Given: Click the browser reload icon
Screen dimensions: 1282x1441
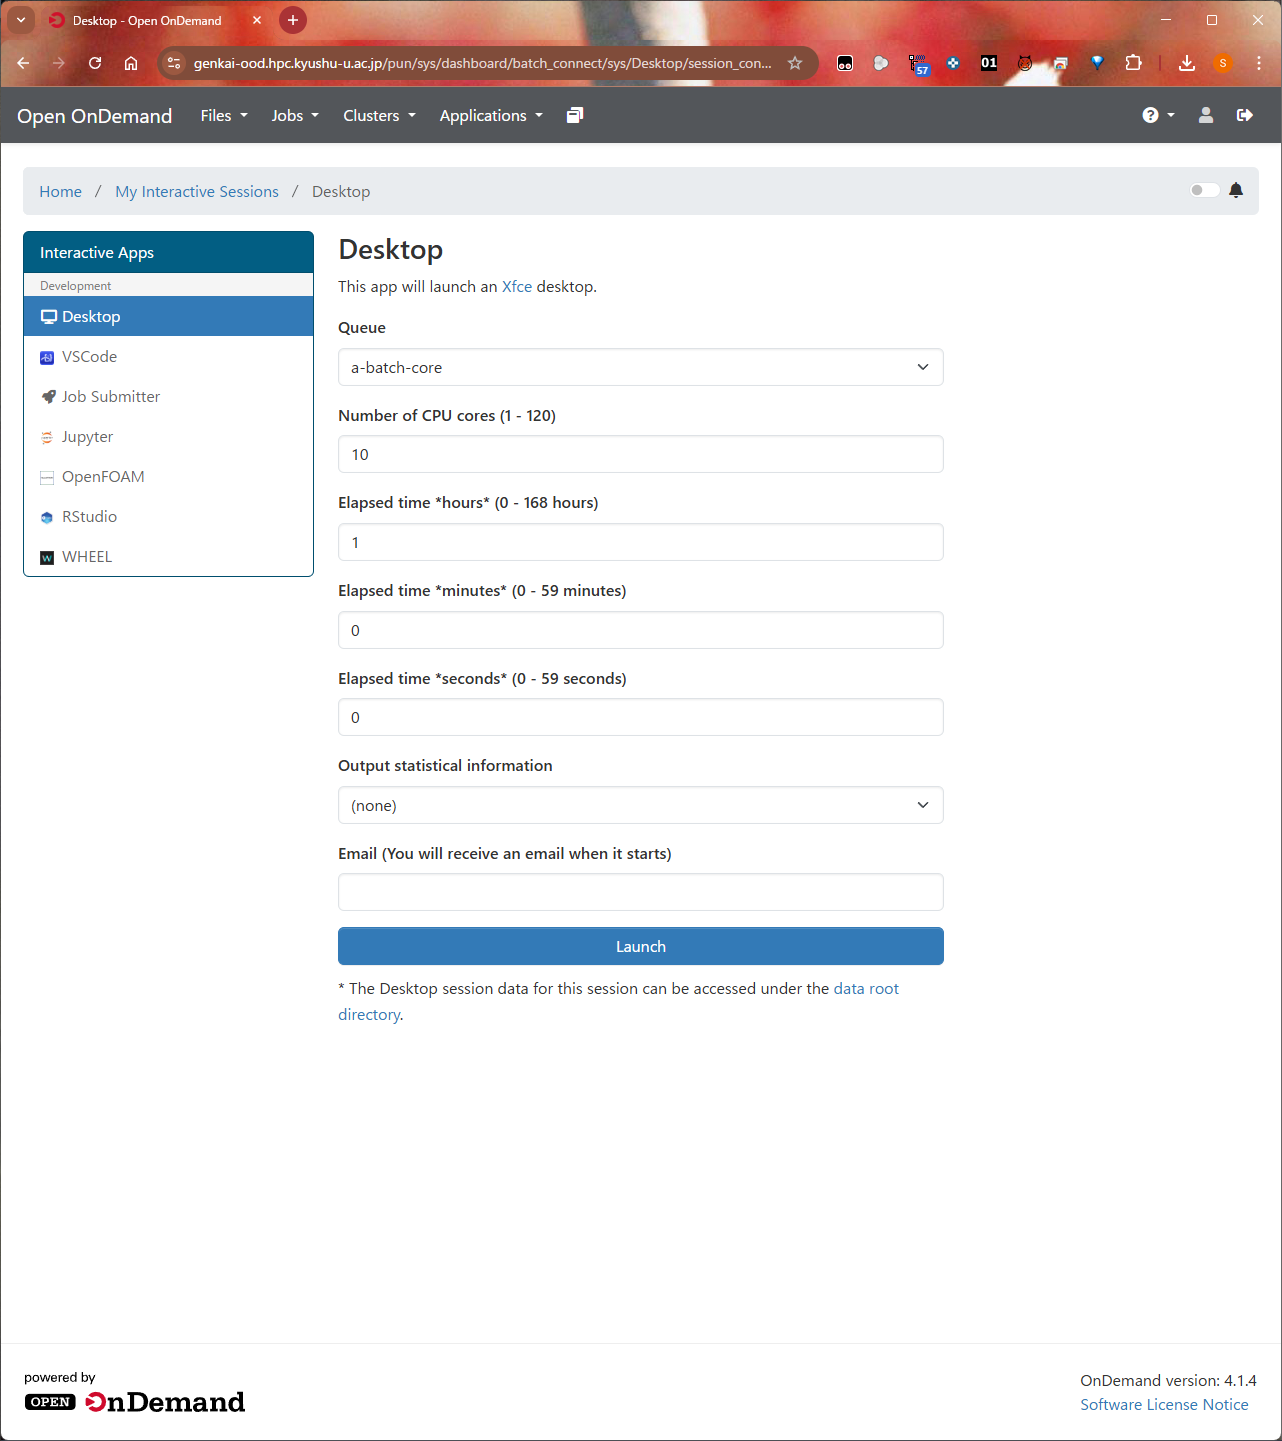Looking at the screenshot, I should (x=95, y=63).
